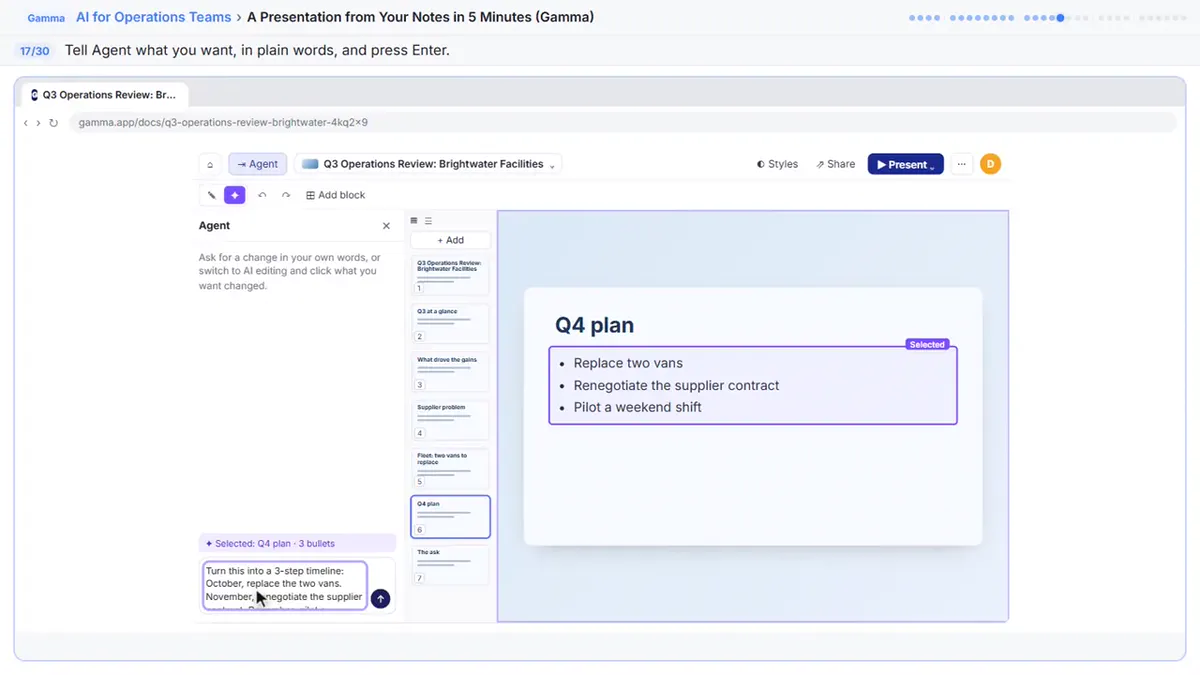Open the deck title dropdown
The width and height of the screenshot is (1200, 675).
click(x=428, y=164)
